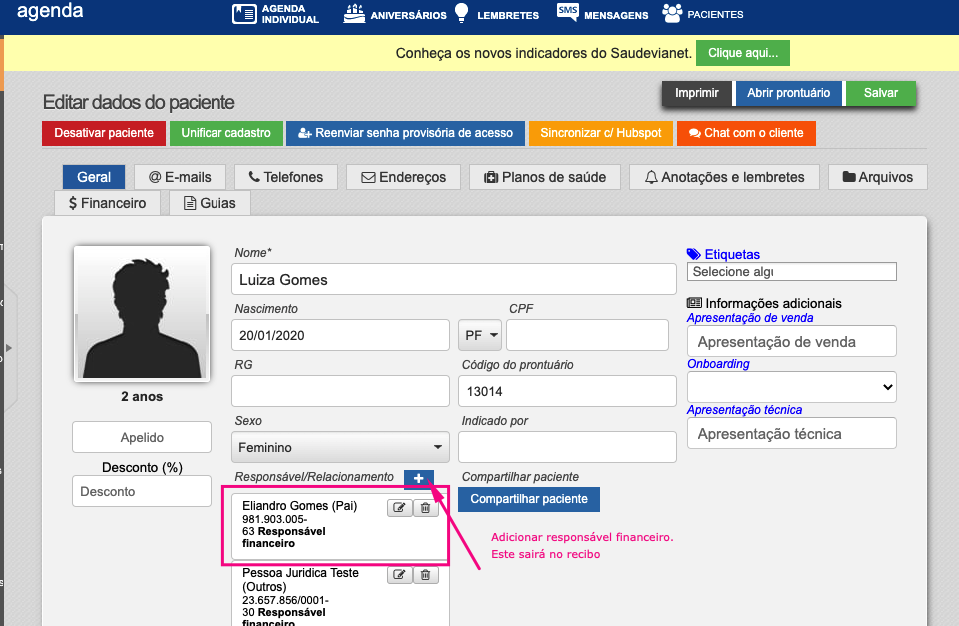Switch to the E-mails tab
The height and width of the screenshot is (626, 959).
point(180,177)
